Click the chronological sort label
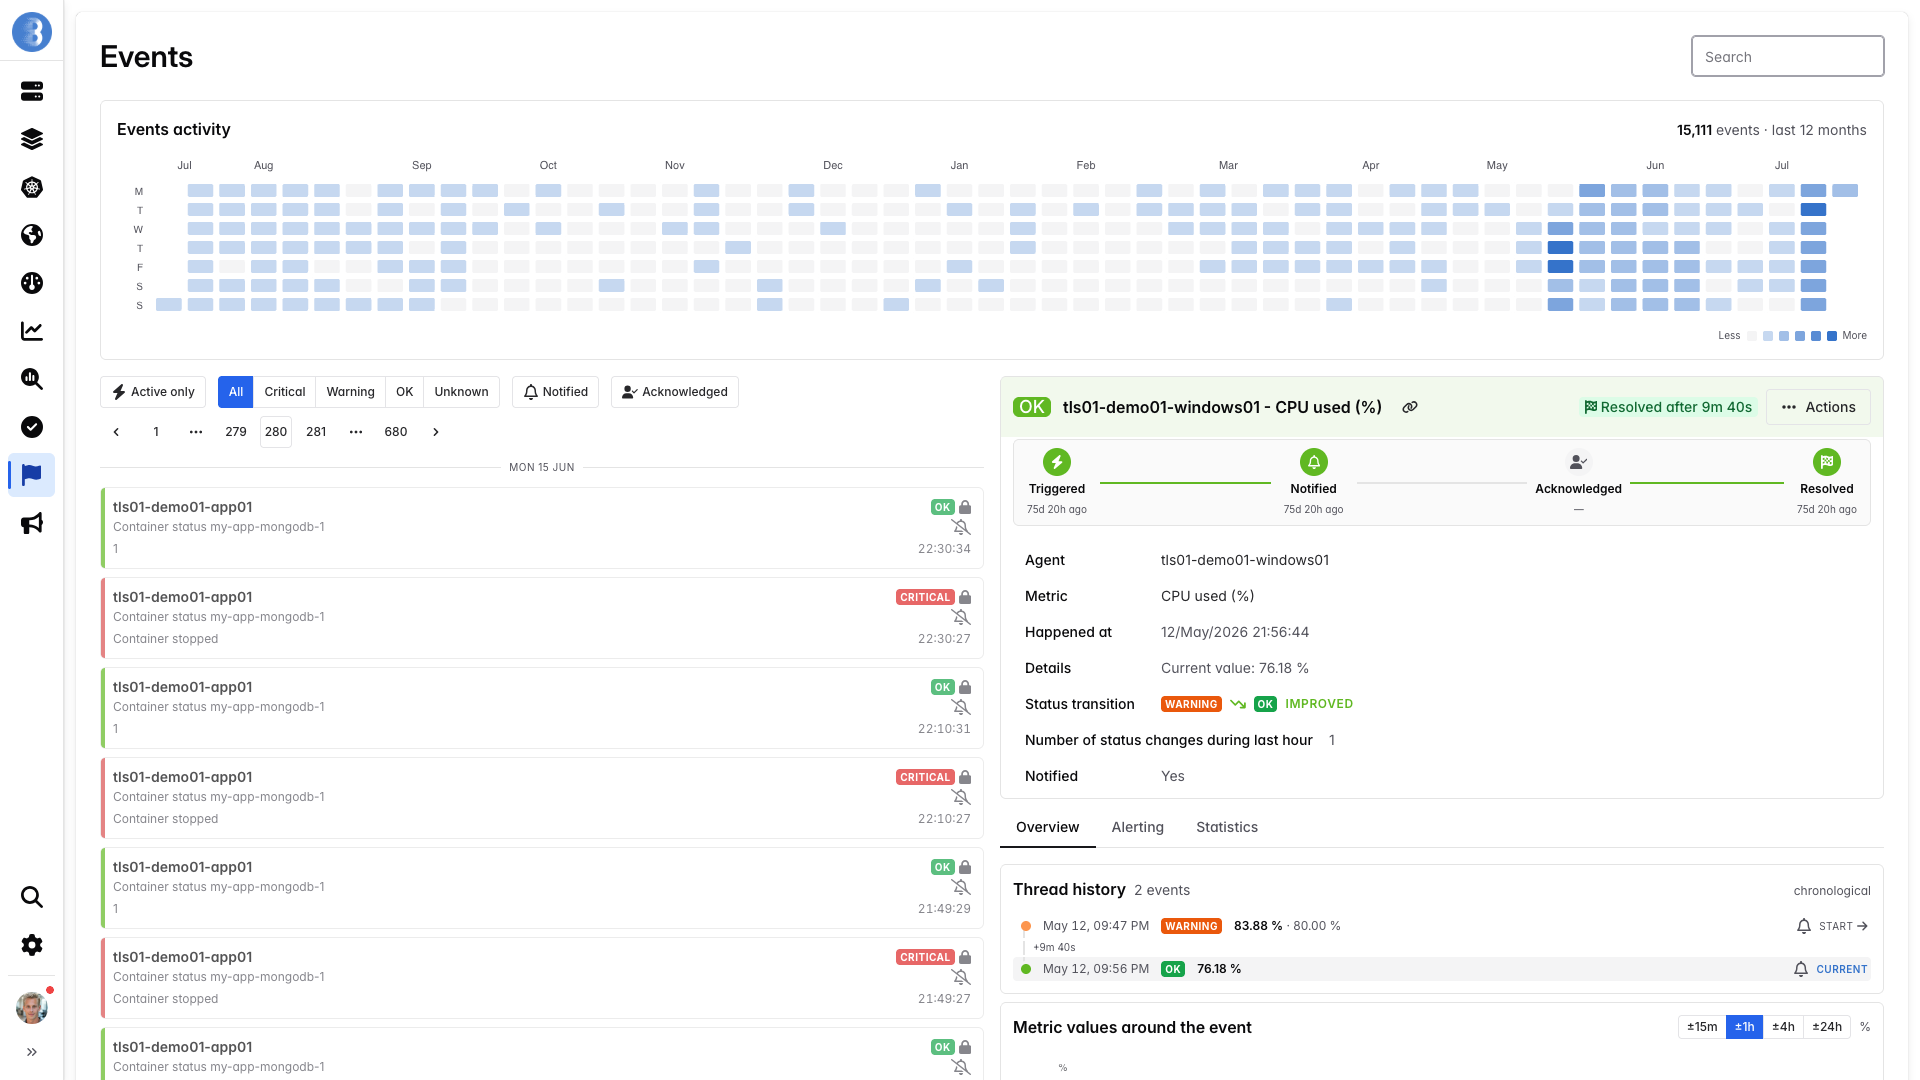 [x=1832, y=891]
